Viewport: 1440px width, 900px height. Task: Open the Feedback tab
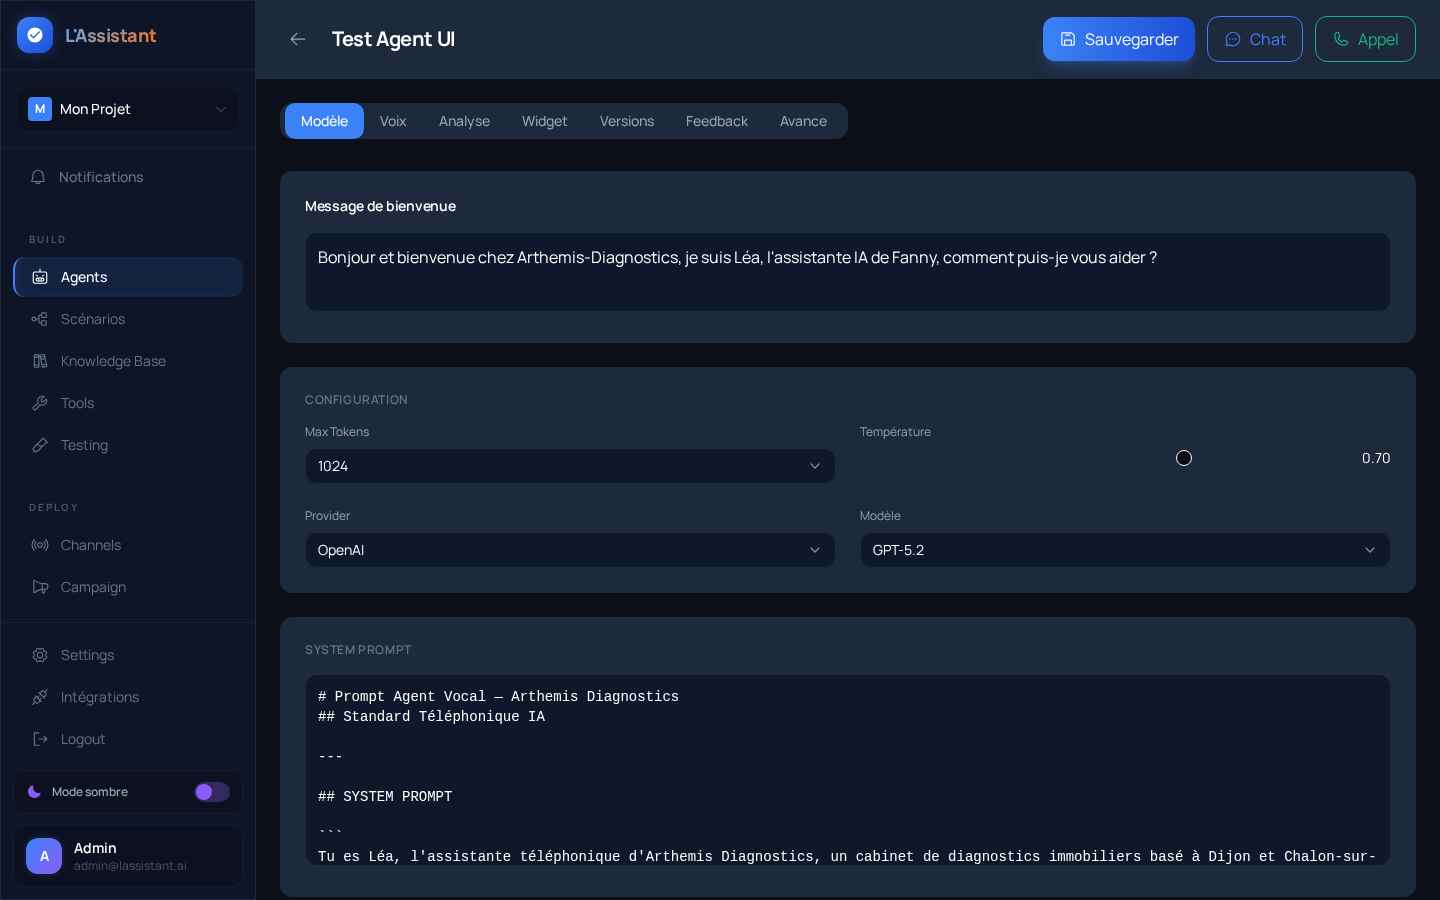point(717,121)
